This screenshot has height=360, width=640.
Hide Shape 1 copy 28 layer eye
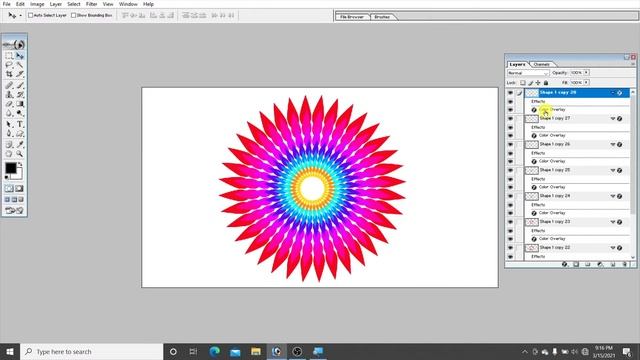click(510, 93)
